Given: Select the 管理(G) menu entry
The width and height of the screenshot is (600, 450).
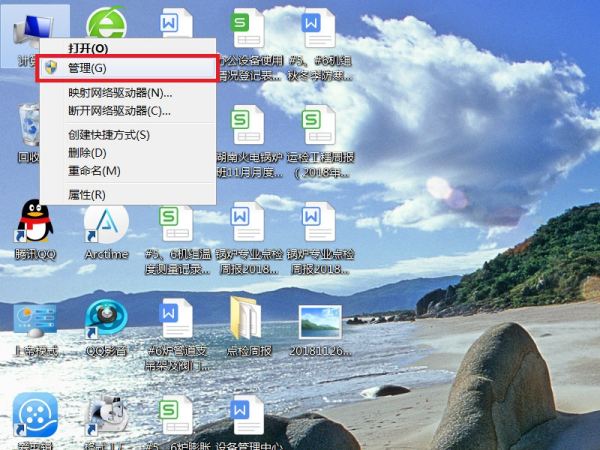Looking at the screenshot, I should 128,68.
